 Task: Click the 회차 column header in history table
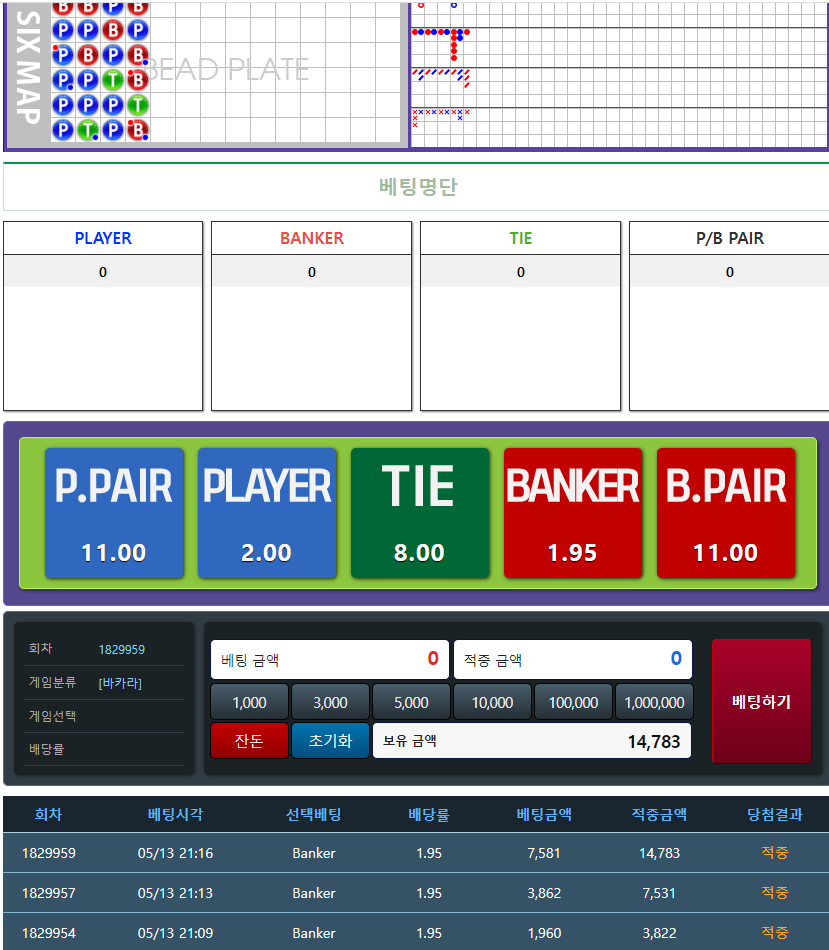coord(48,814)
